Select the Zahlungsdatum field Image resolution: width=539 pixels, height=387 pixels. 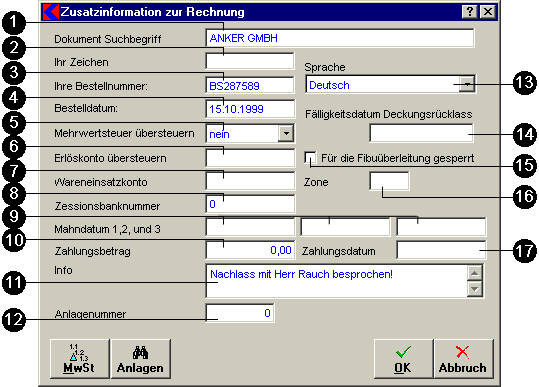tap(441, 250)
